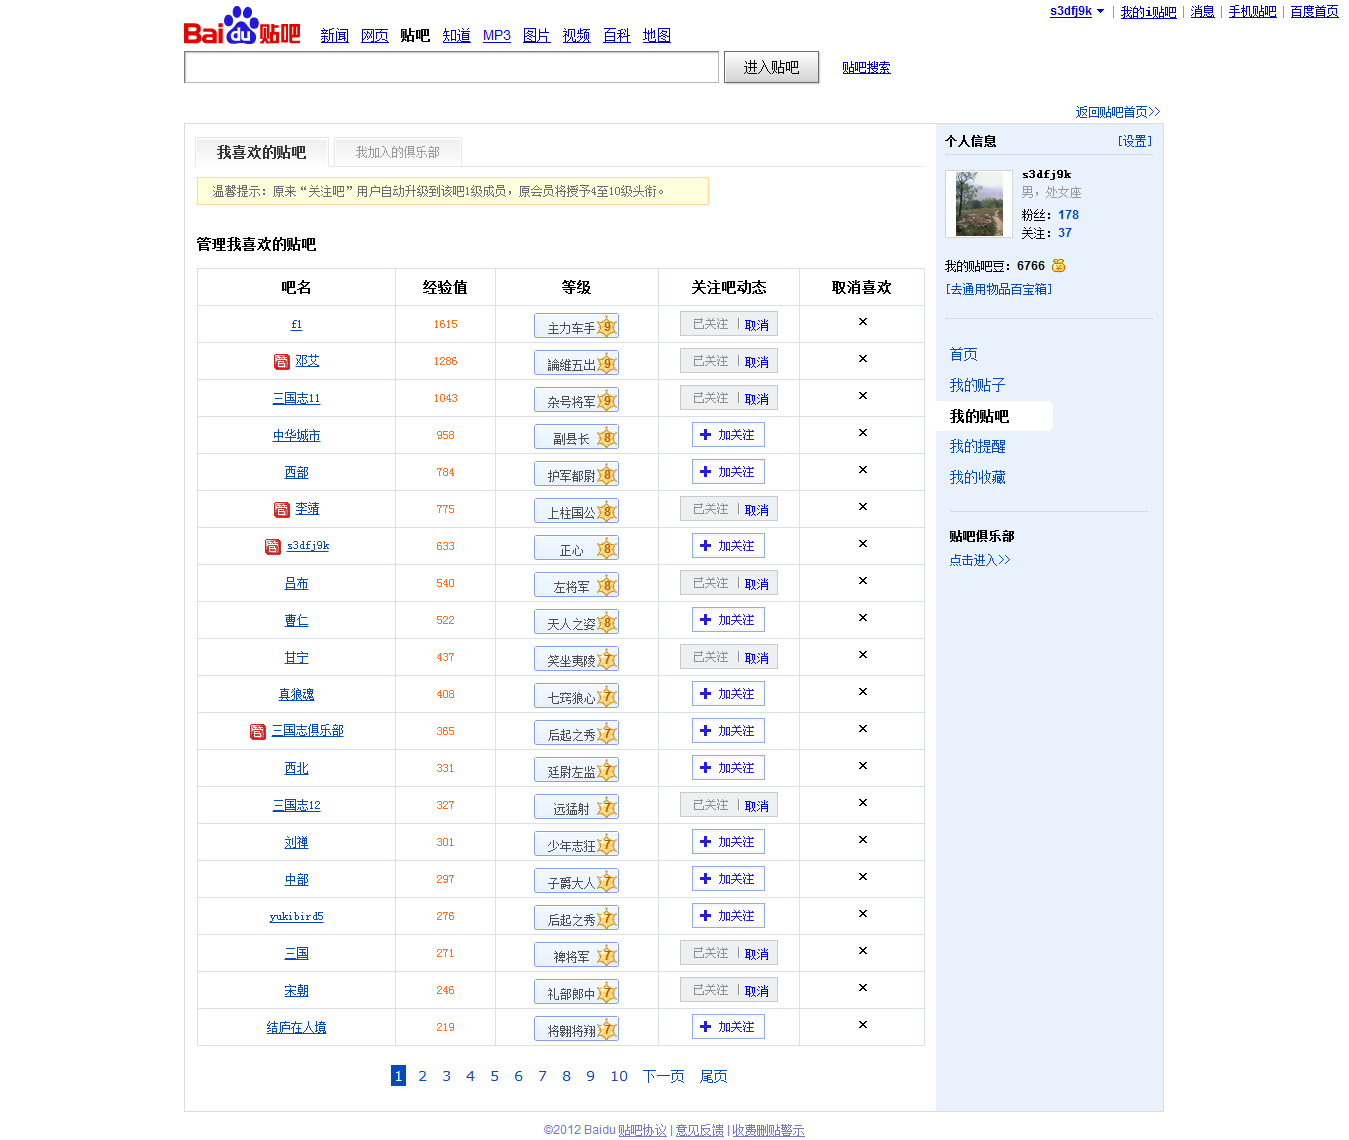
Task: Open the yukibird5 bar link
Action: [297, 916]
